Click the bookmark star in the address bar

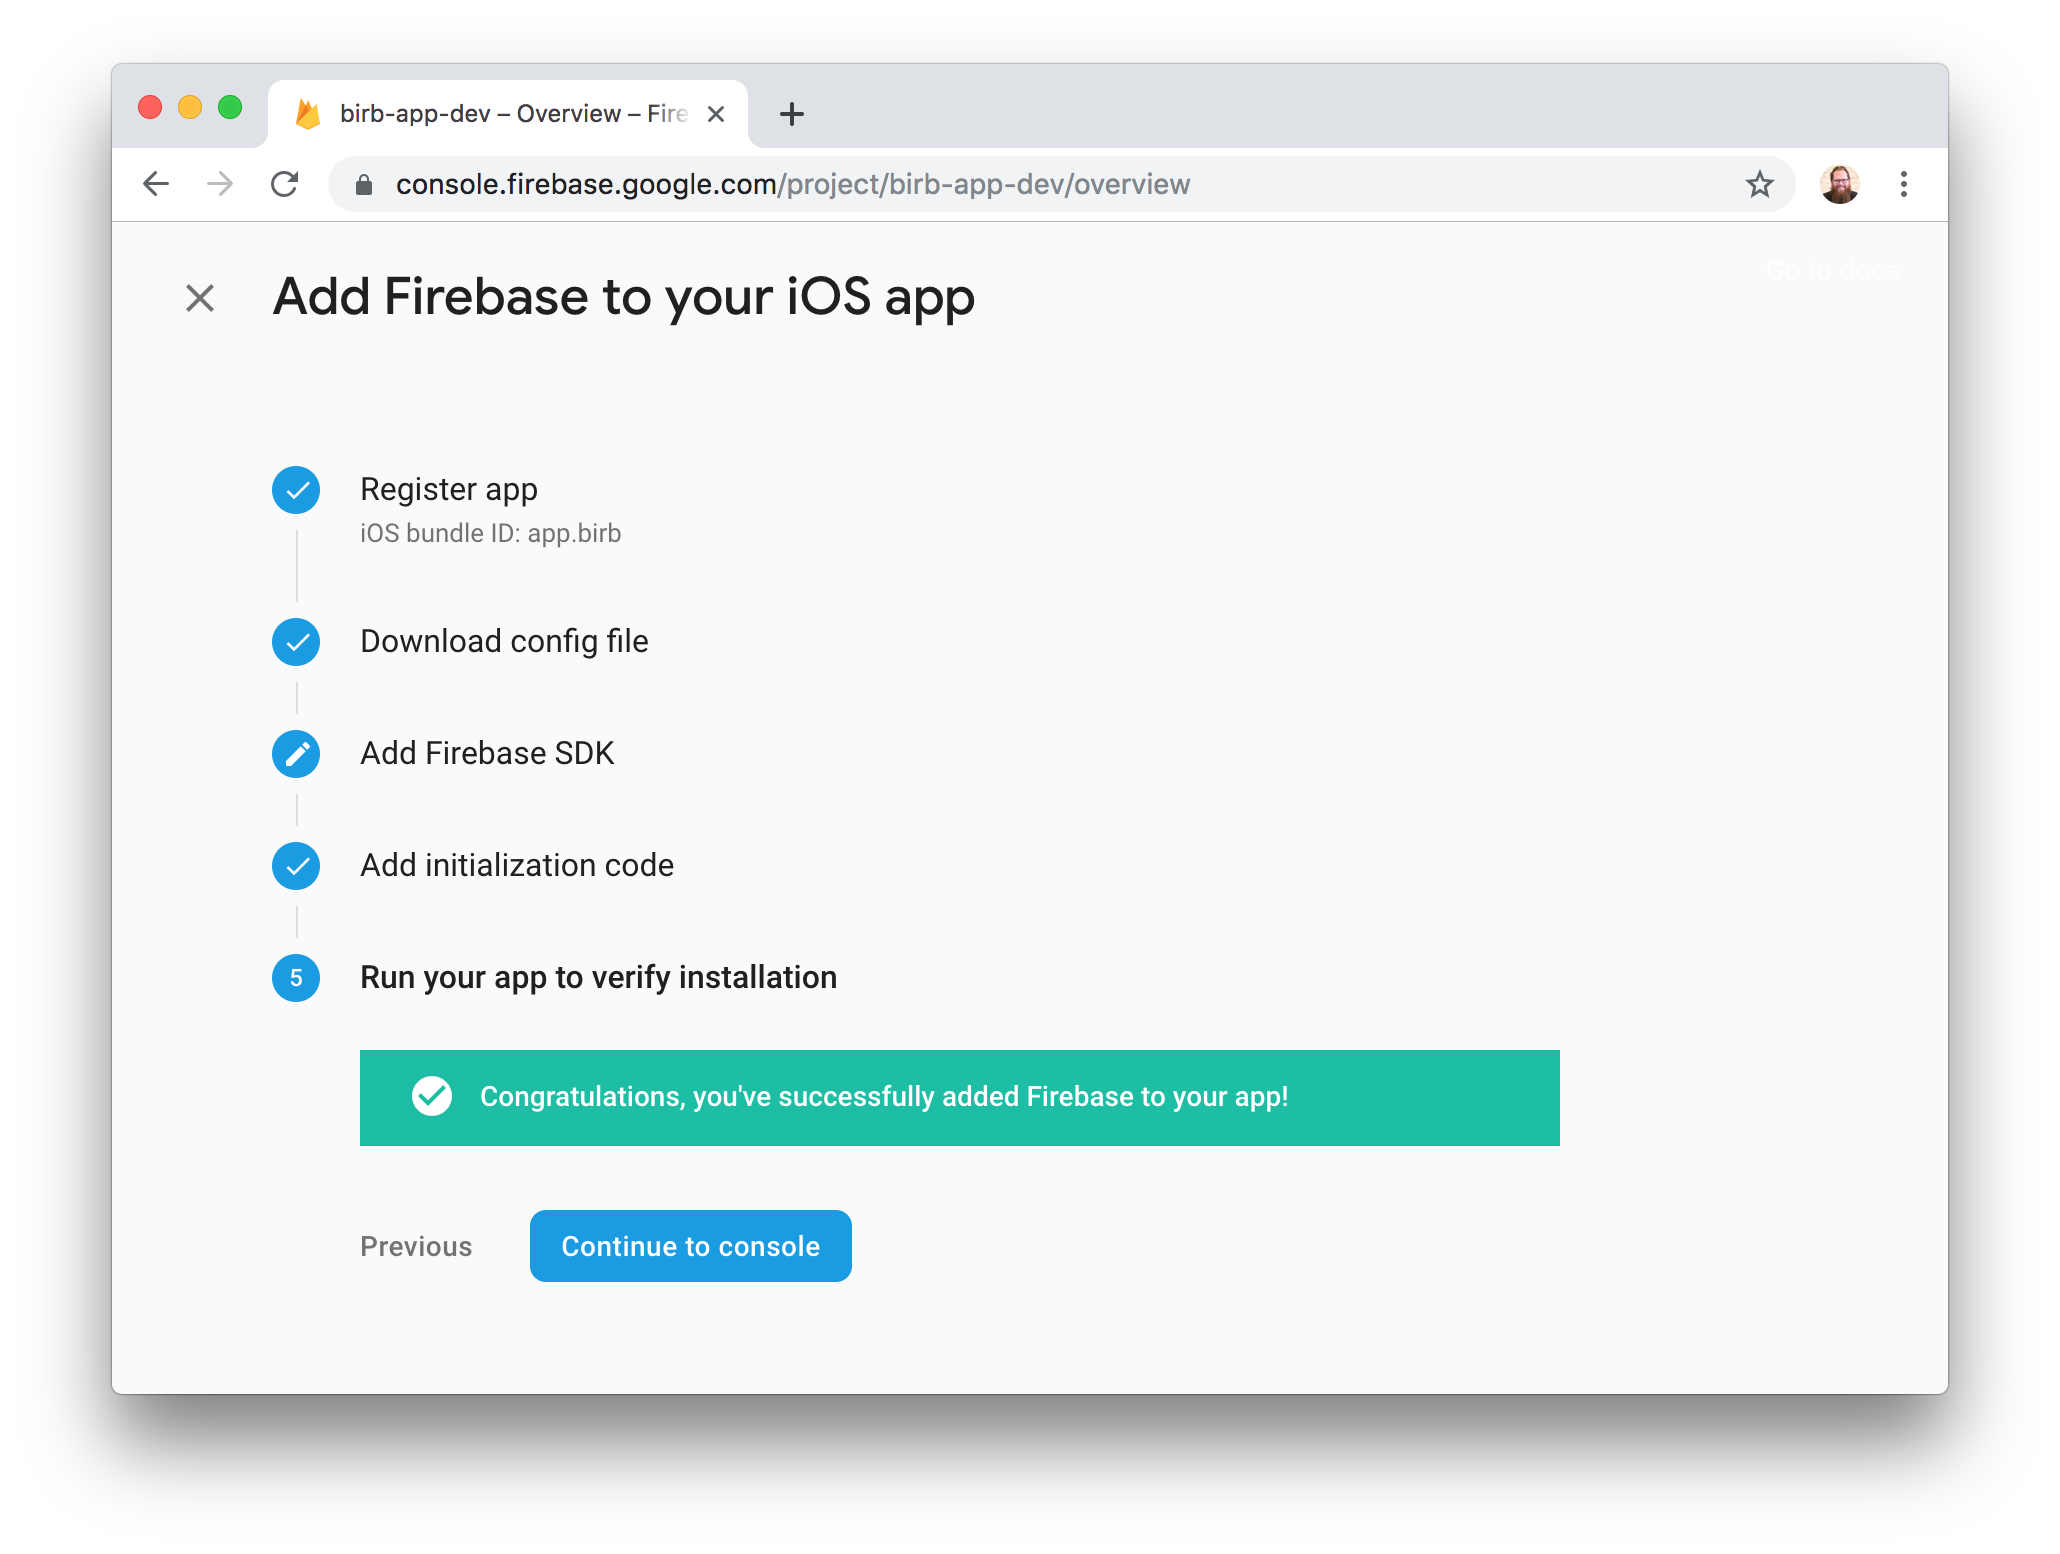[x=1759, y=184]
